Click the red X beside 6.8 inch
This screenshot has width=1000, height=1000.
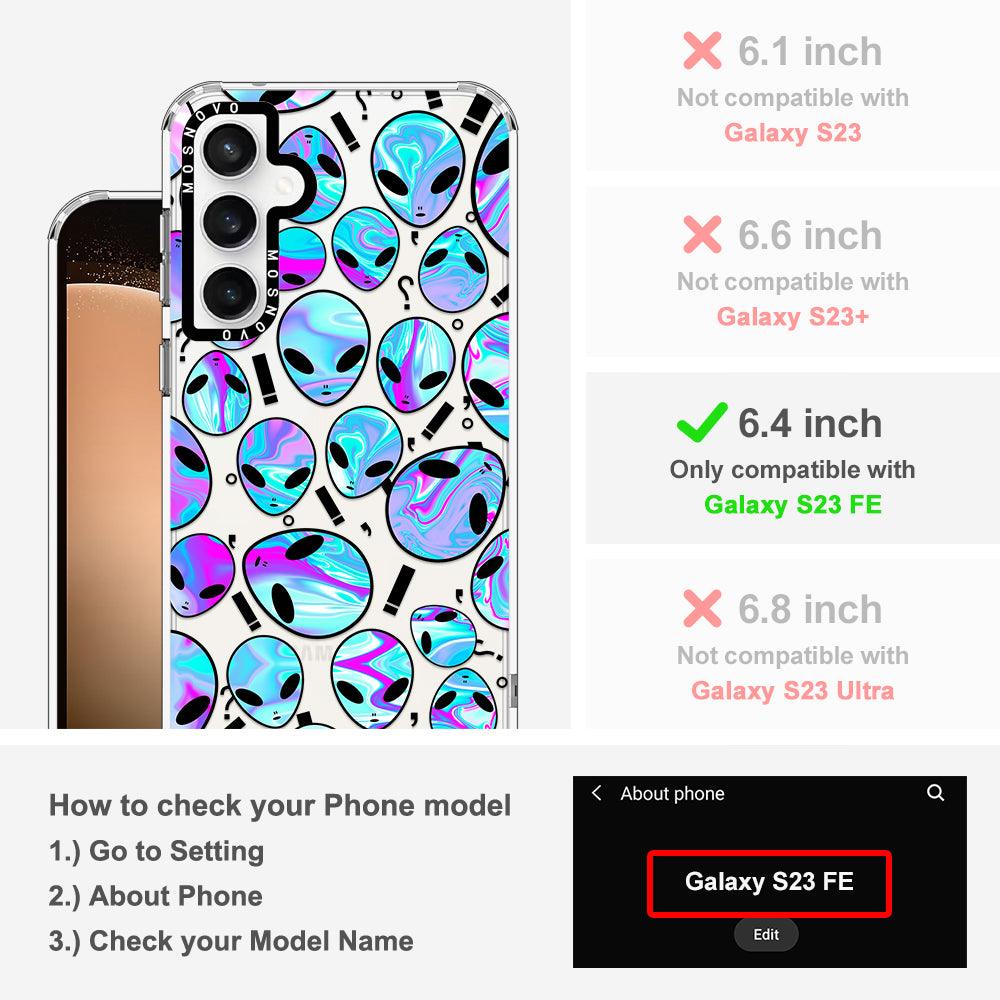(702, 608)
